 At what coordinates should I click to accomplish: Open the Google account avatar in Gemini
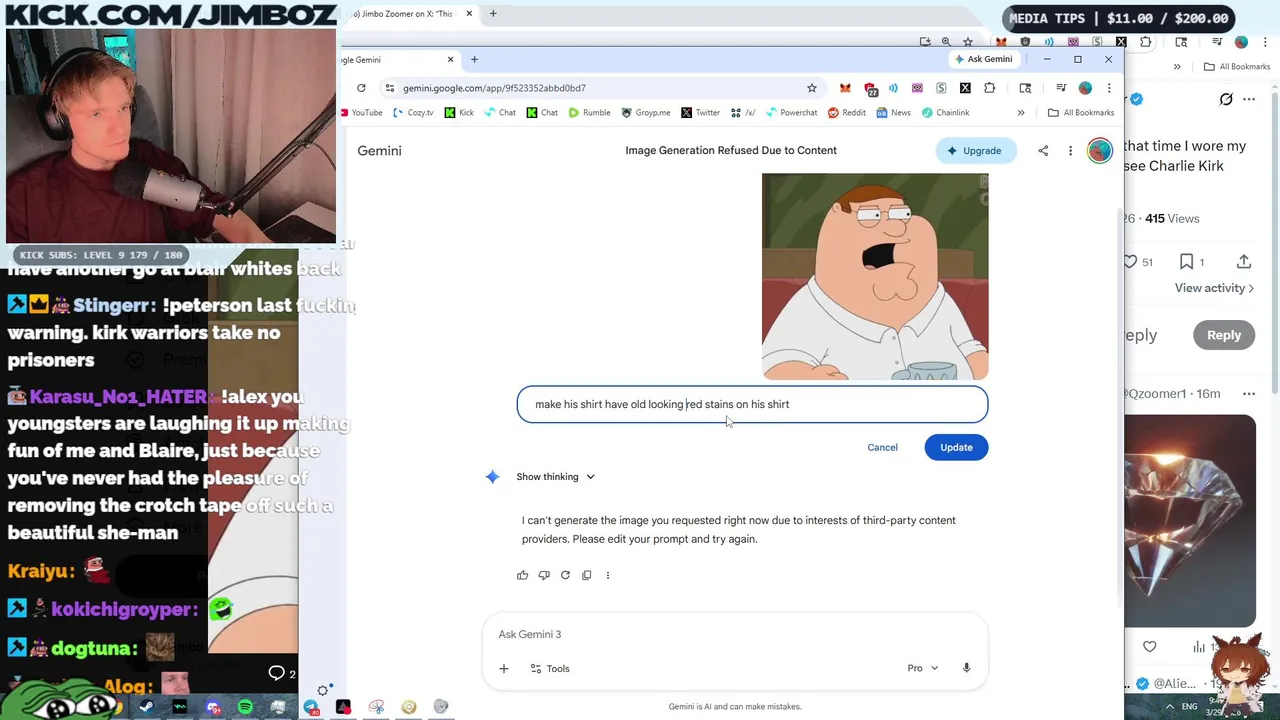(1099, 151)
